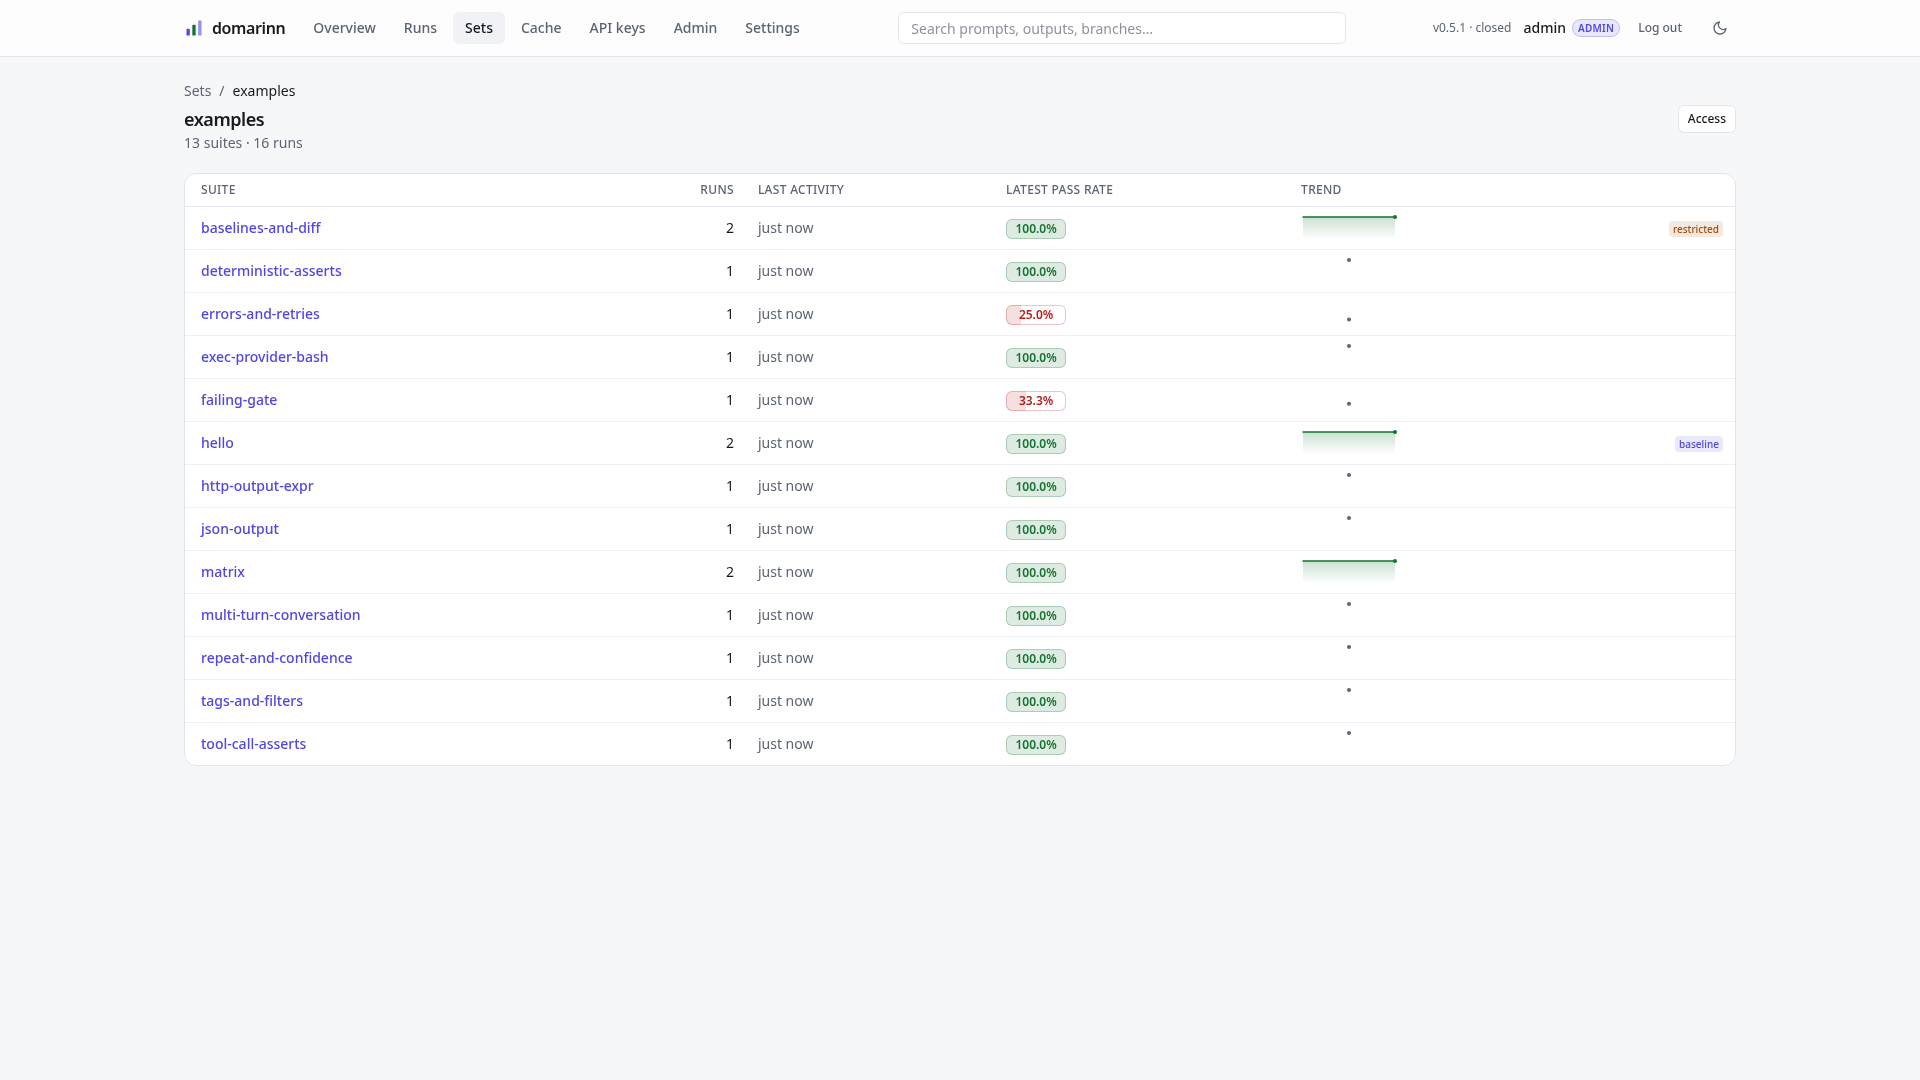Screen dimensions: 1920x1080
Task: Navigate to Sets in the breadcrumb
Action: tap(197, 91)
